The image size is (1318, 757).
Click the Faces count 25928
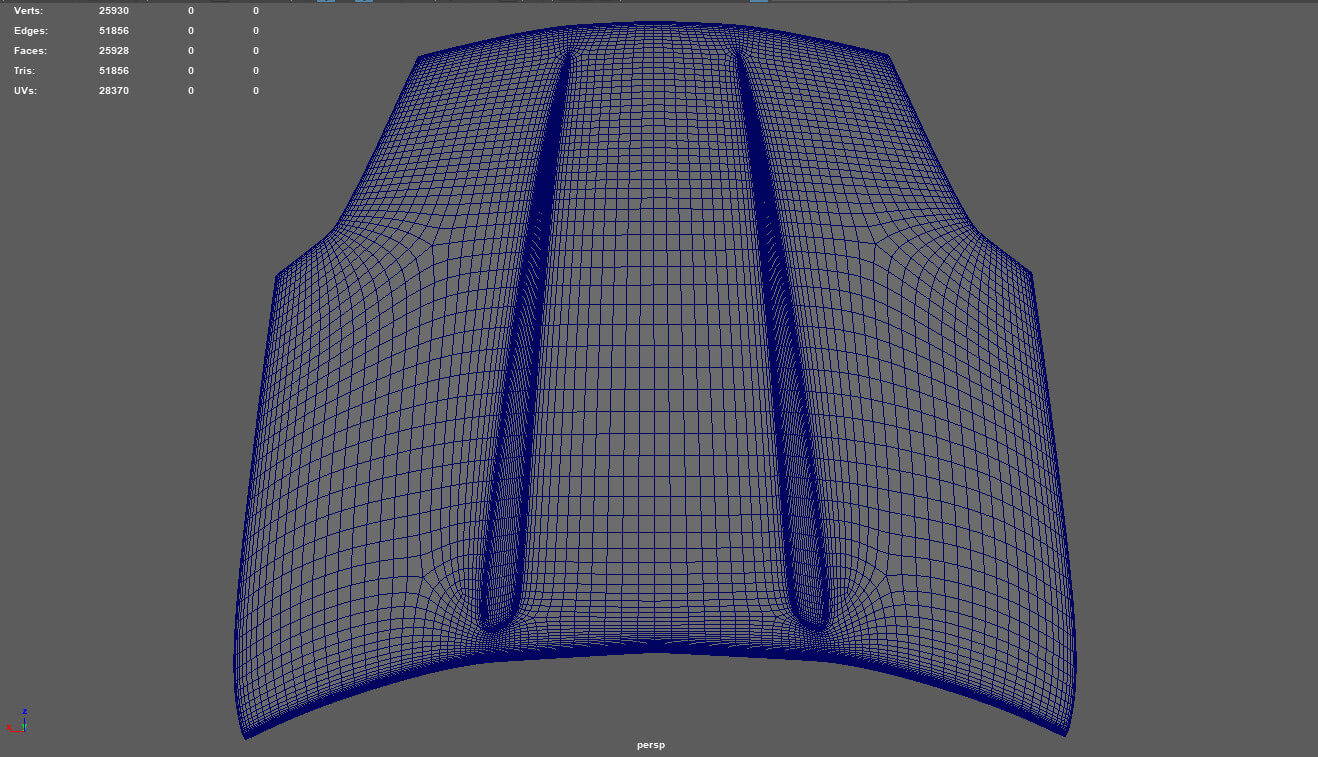pos(114,51)
